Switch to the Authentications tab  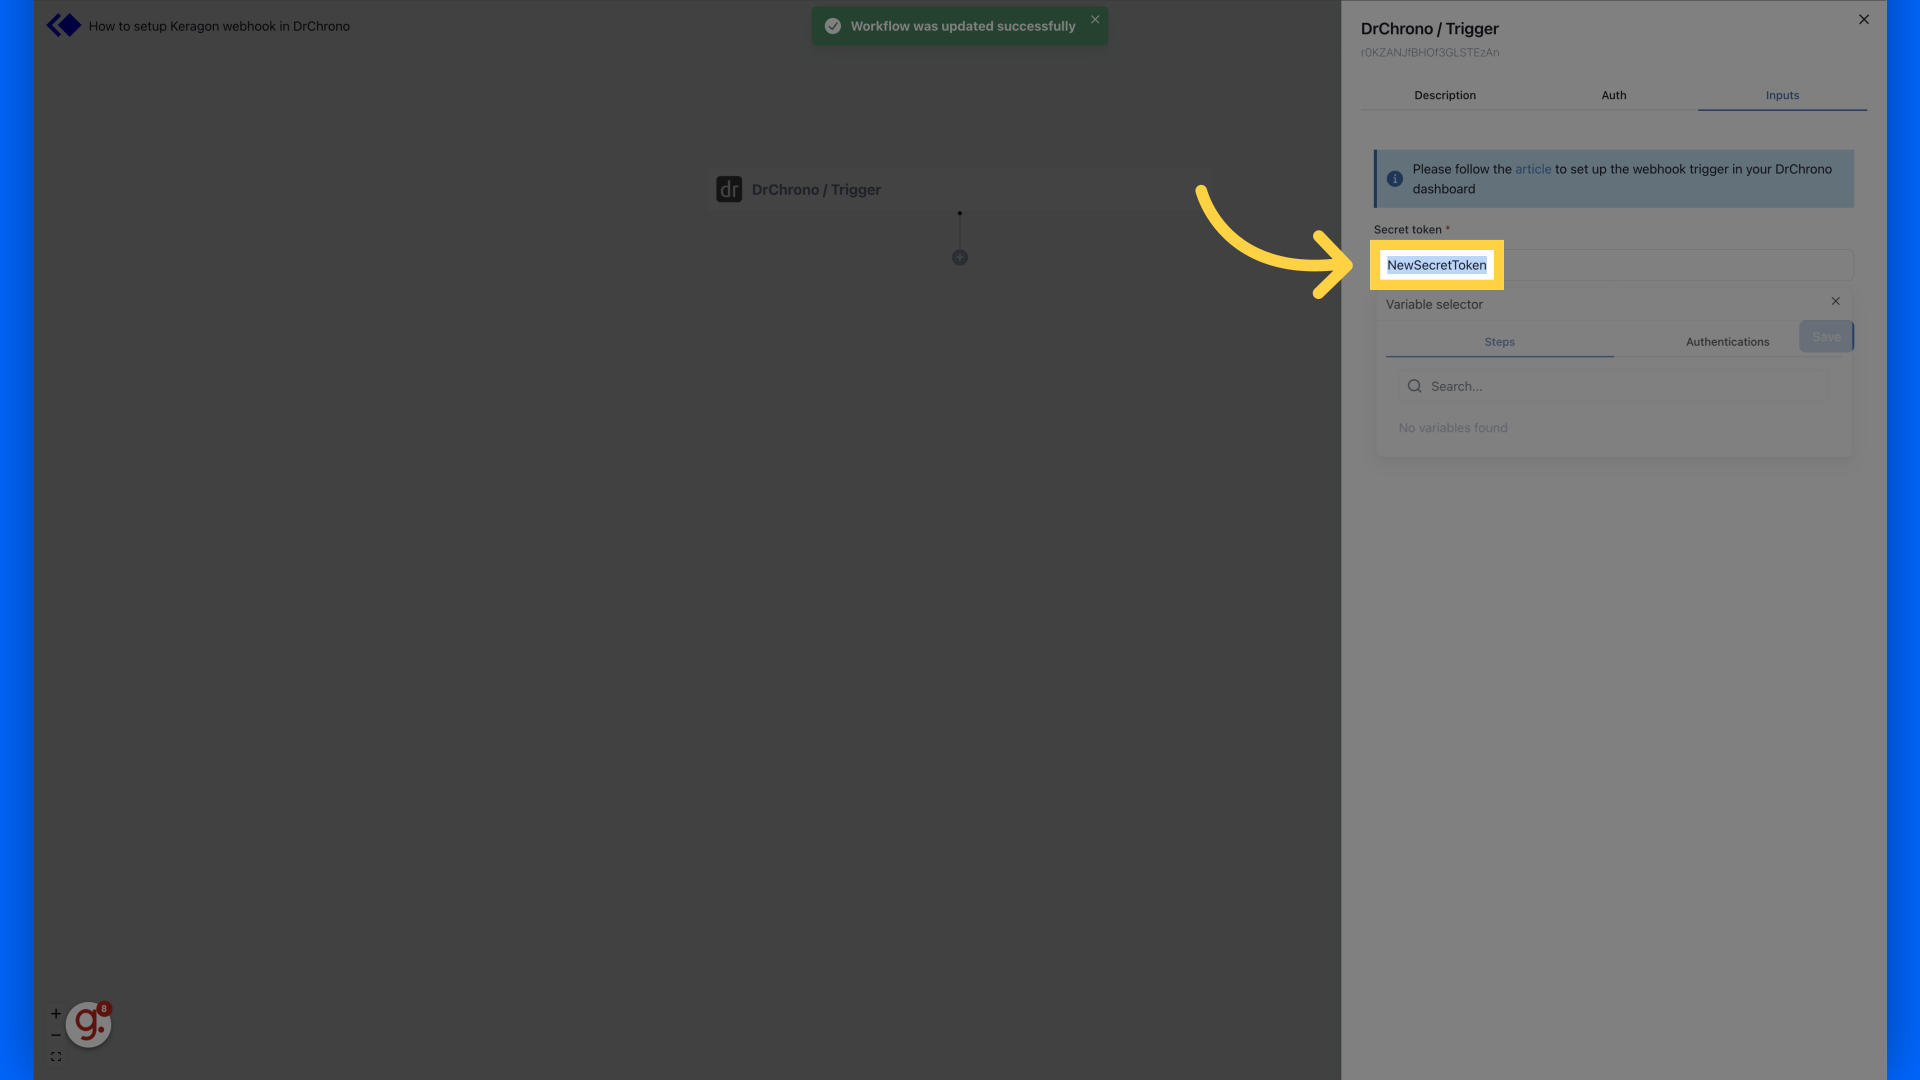tap(1727, 342)
